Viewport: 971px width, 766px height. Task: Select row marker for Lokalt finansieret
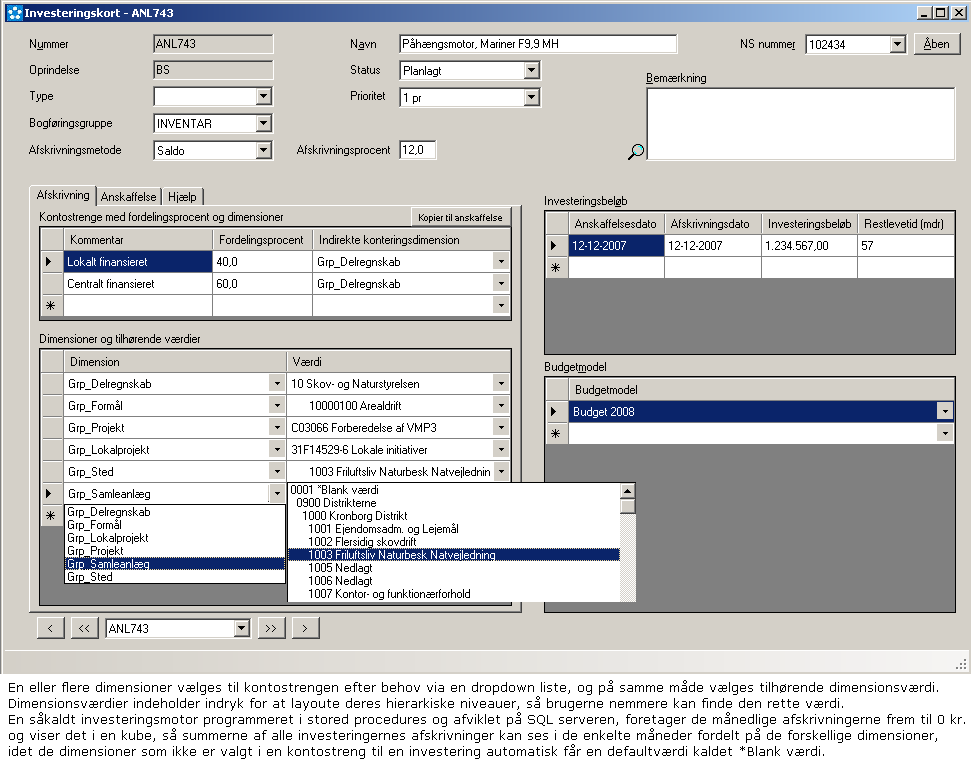(x=52, y=262)
